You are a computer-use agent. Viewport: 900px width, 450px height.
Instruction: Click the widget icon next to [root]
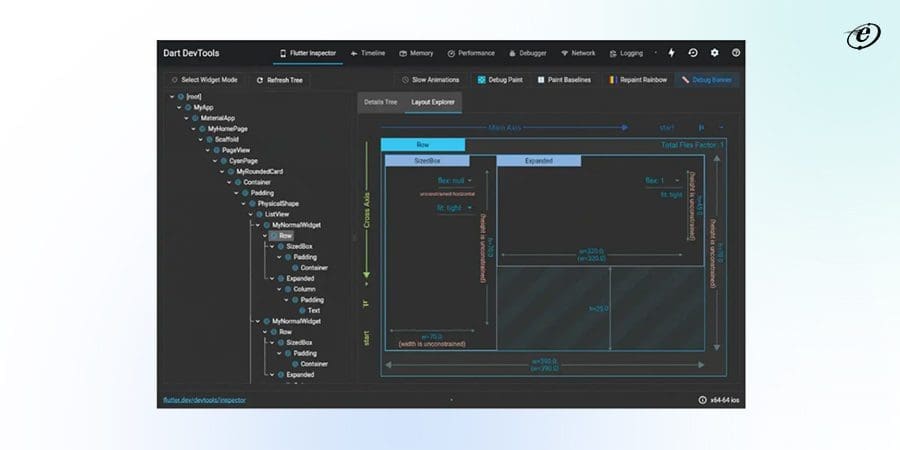pos(181,97)
